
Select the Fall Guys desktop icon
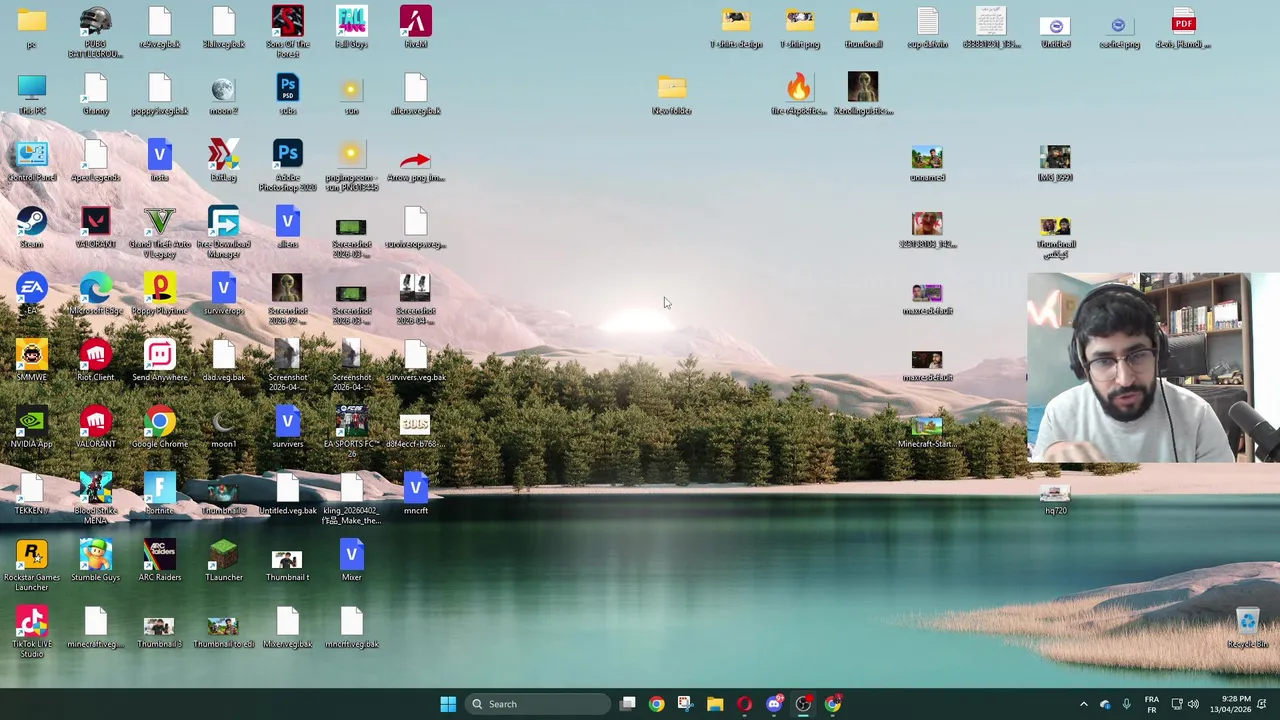pyautogui.click(x=351, y=27)
